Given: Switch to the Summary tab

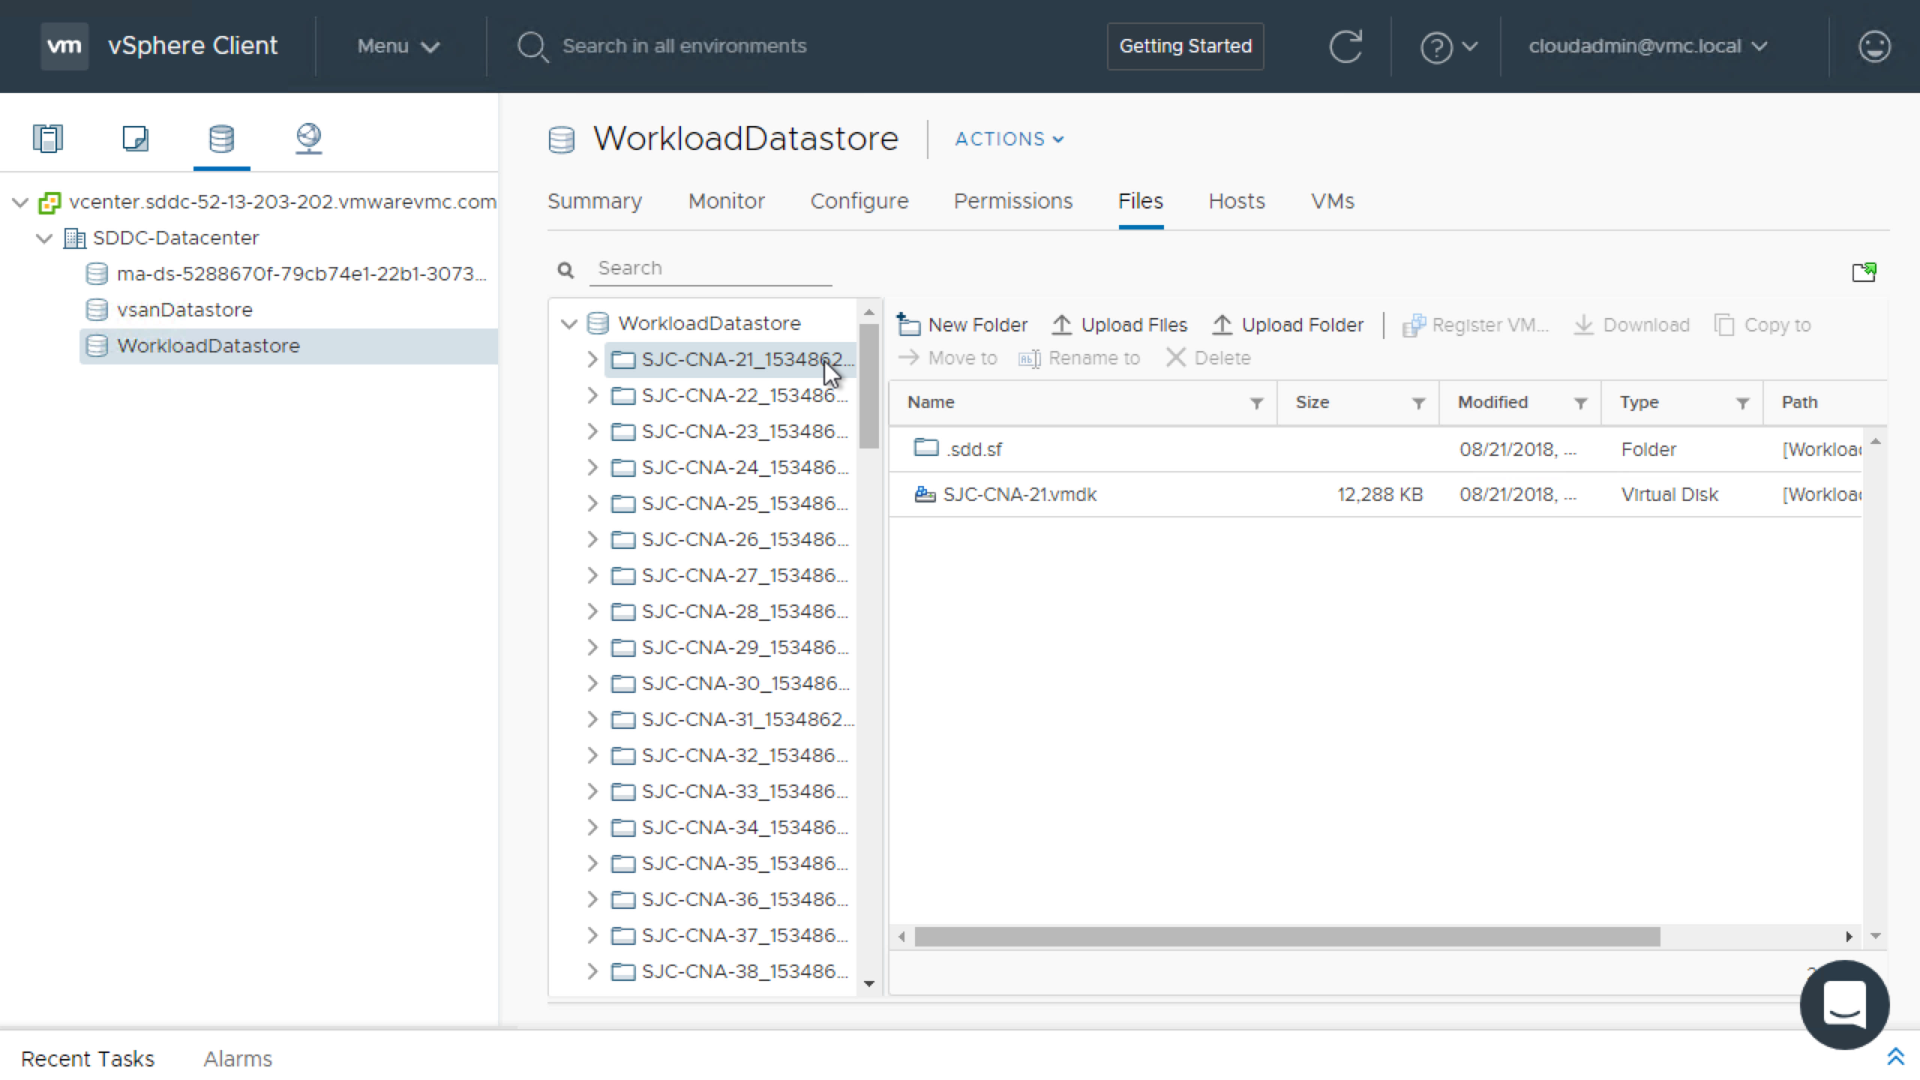Looking at the screenshot, I should tap(594, 201).
